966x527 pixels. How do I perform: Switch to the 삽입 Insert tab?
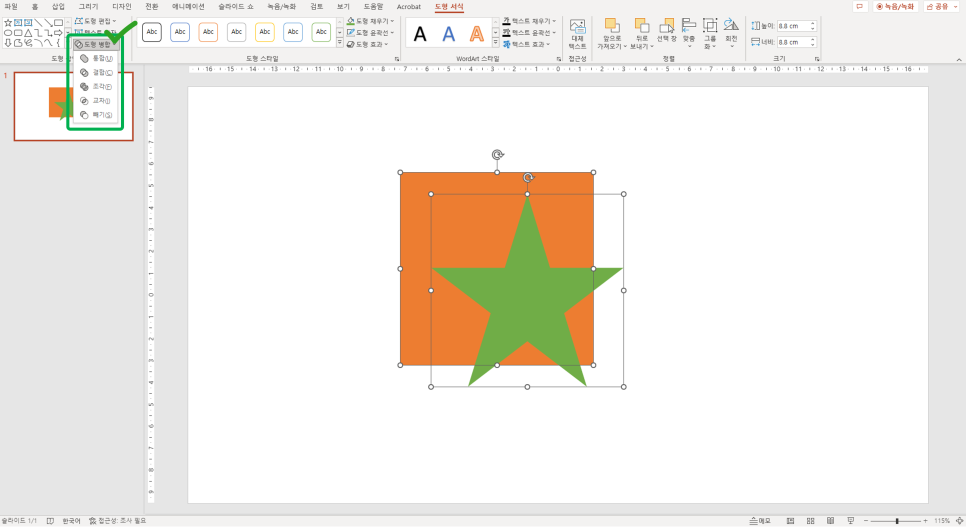58,7
